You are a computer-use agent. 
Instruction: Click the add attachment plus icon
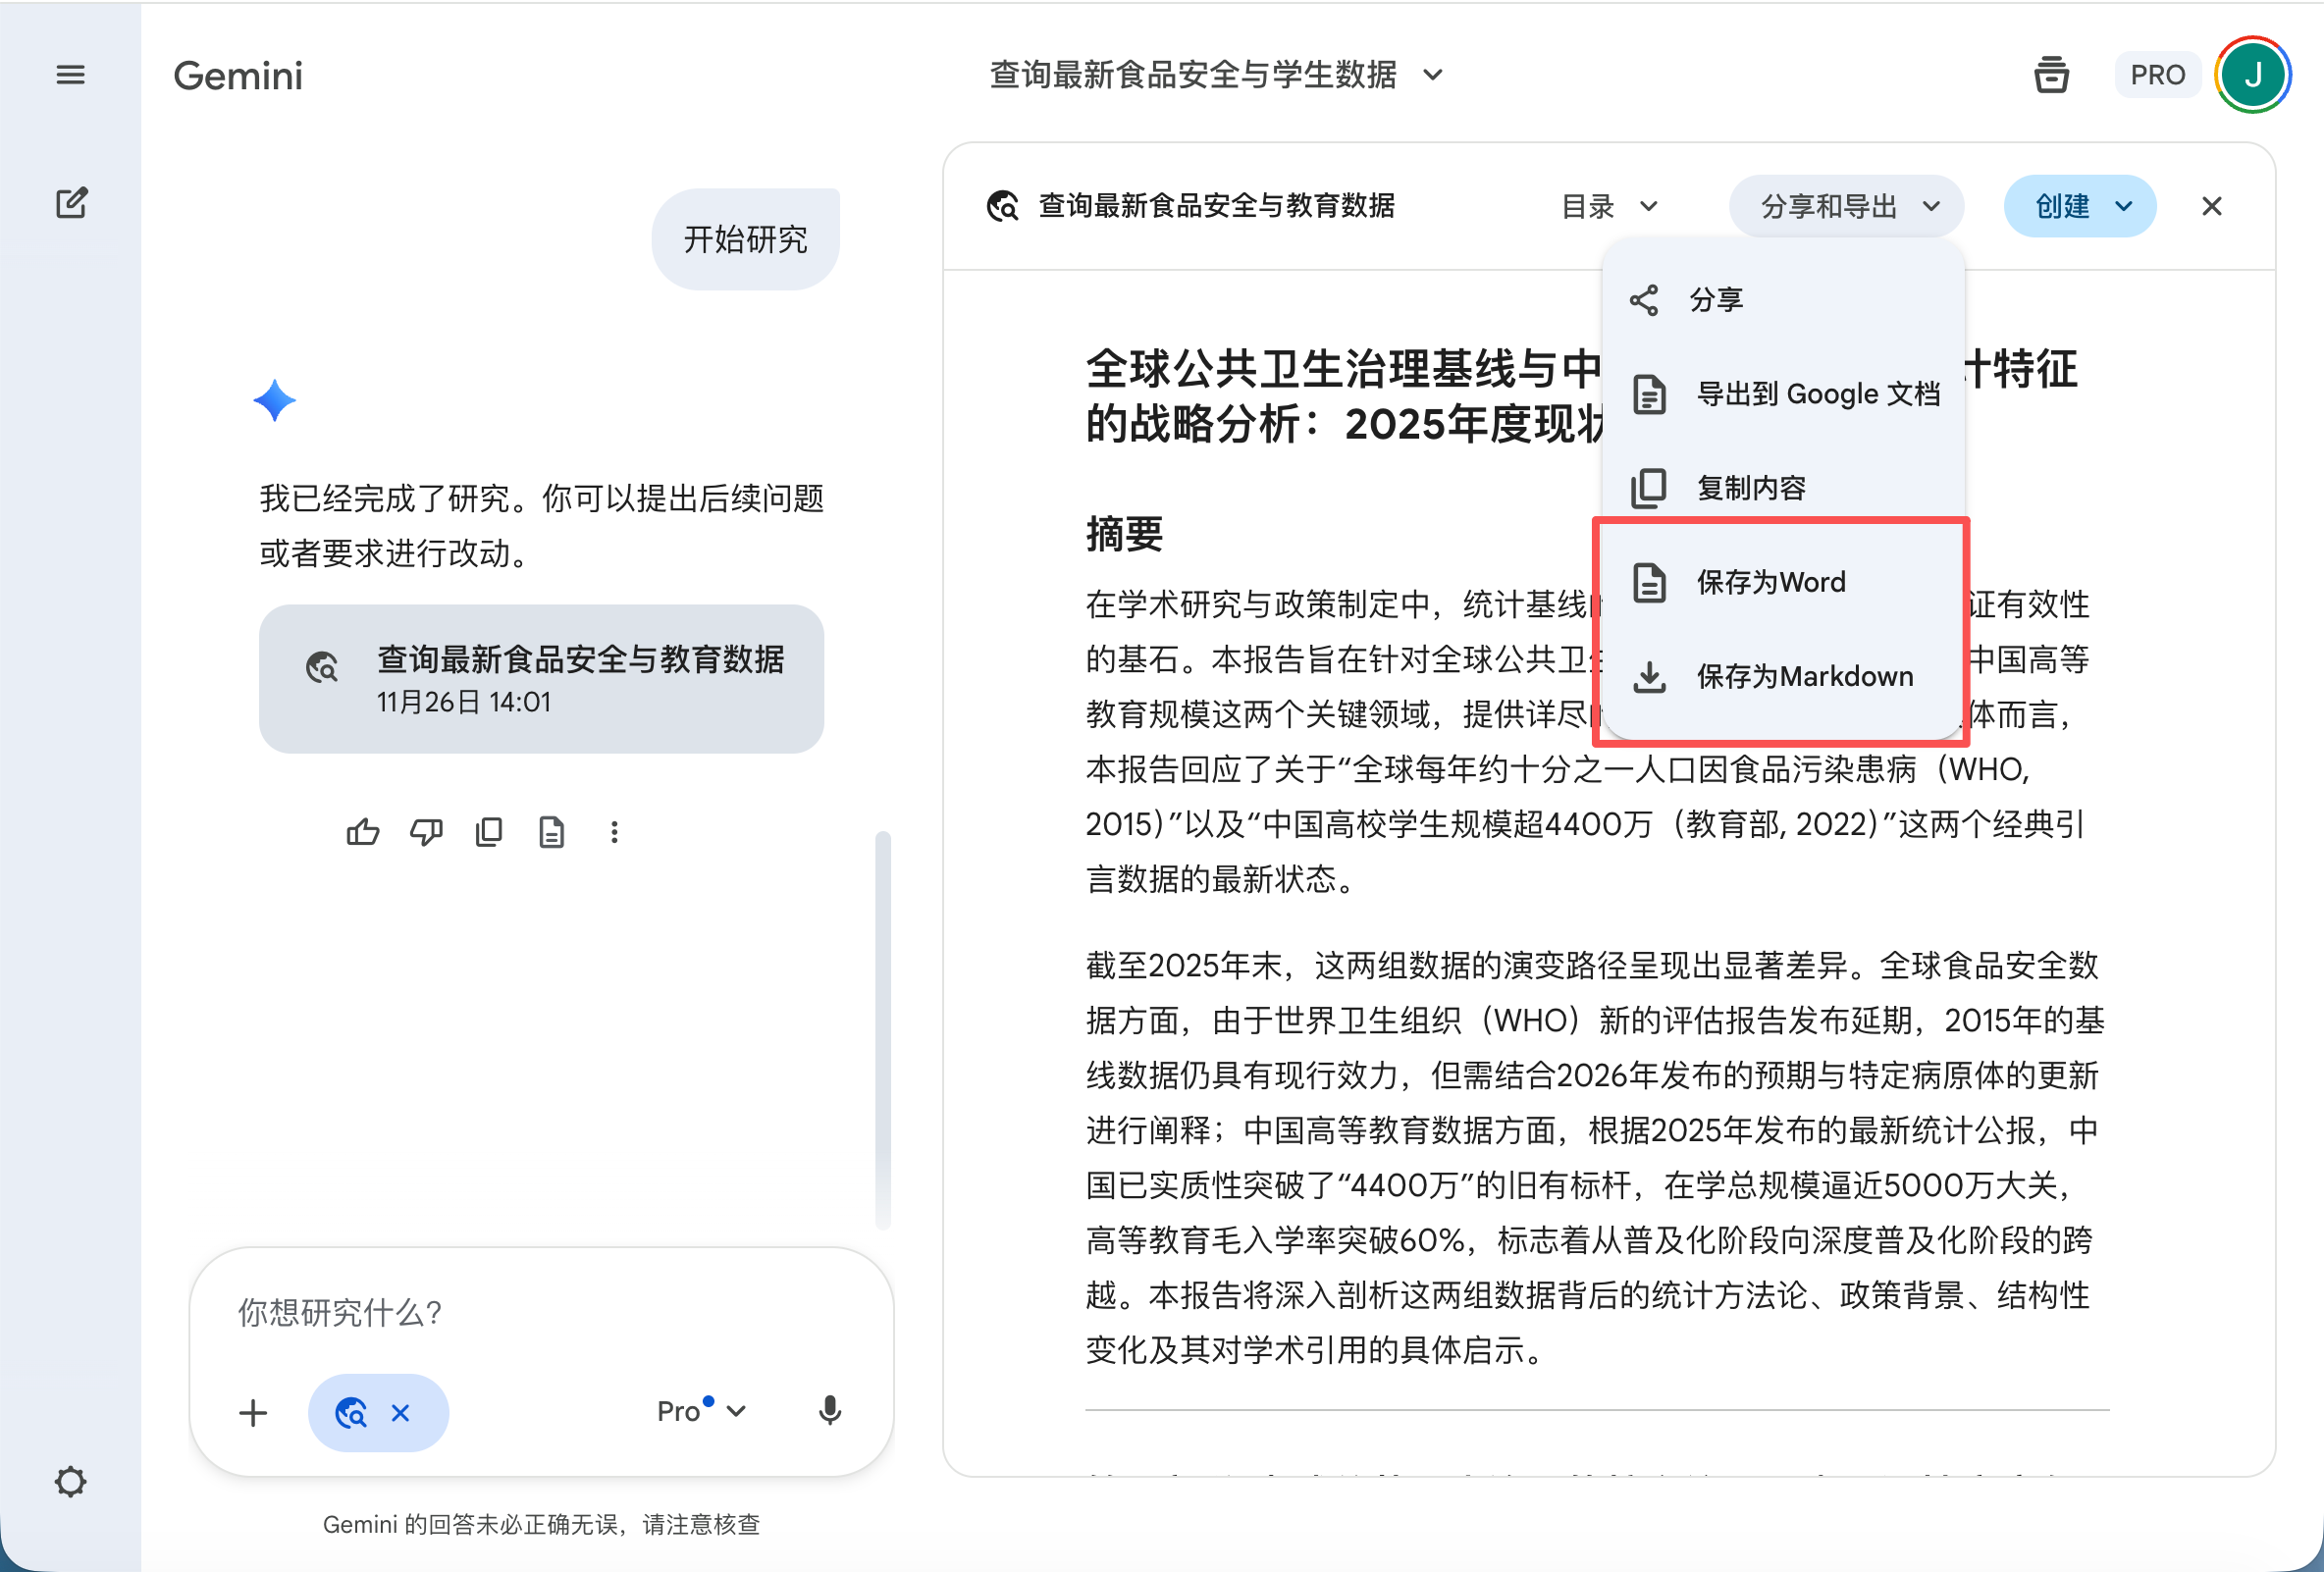coord(254,1412)
